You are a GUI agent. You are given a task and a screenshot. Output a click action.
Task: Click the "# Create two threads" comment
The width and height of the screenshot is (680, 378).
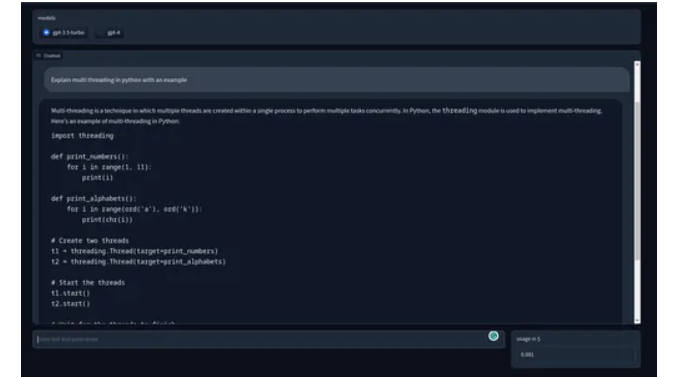(x=90, y=241)
